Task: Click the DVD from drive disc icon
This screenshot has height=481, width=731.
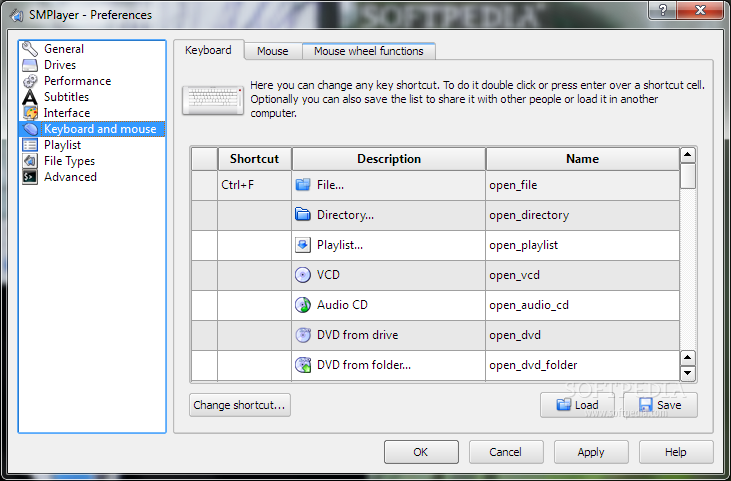Action: (x=303, y=335)
